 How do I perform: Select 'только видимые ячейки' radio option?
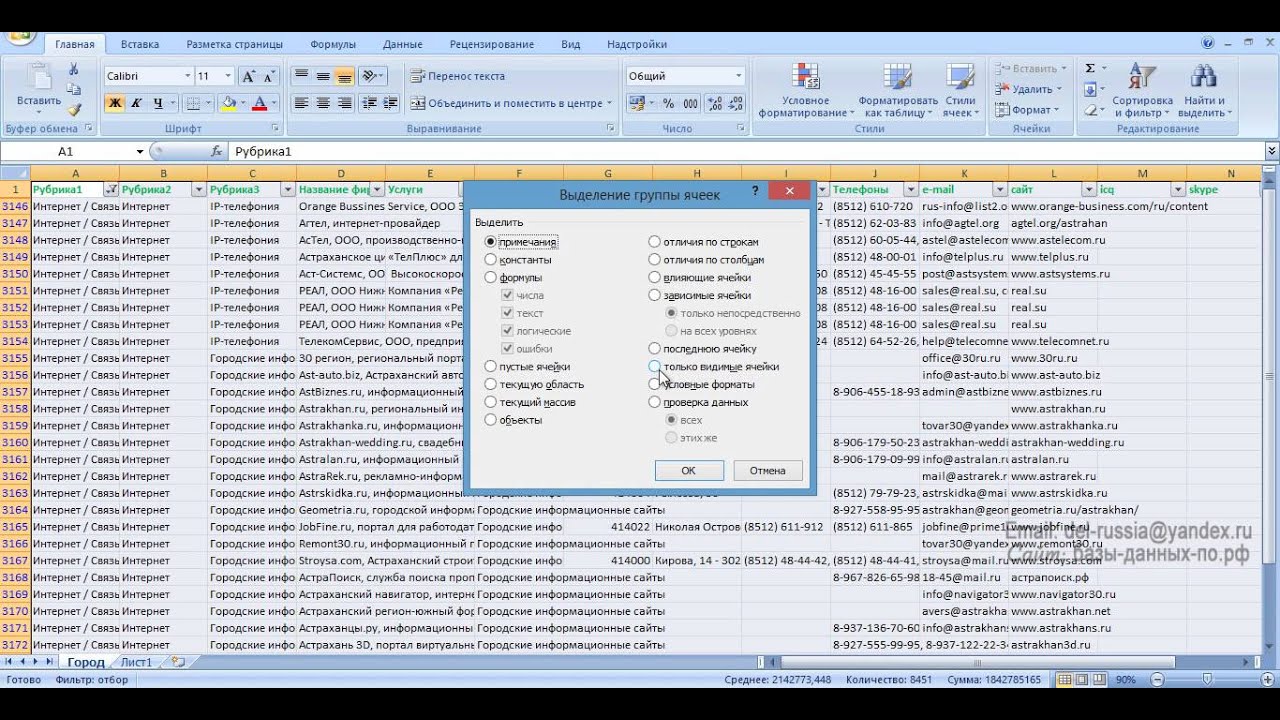tap(654, 367)
